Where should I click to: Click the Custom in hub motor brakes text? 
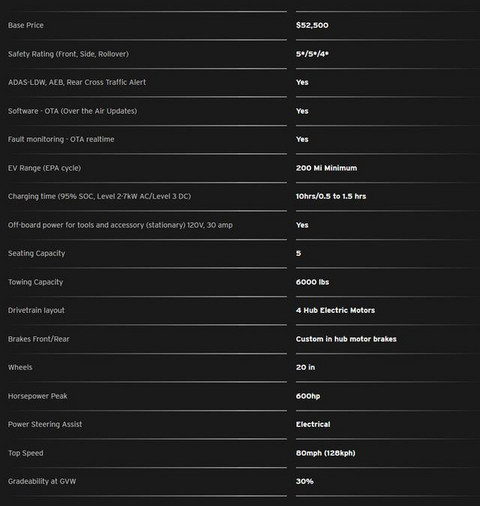pos(346,339)
